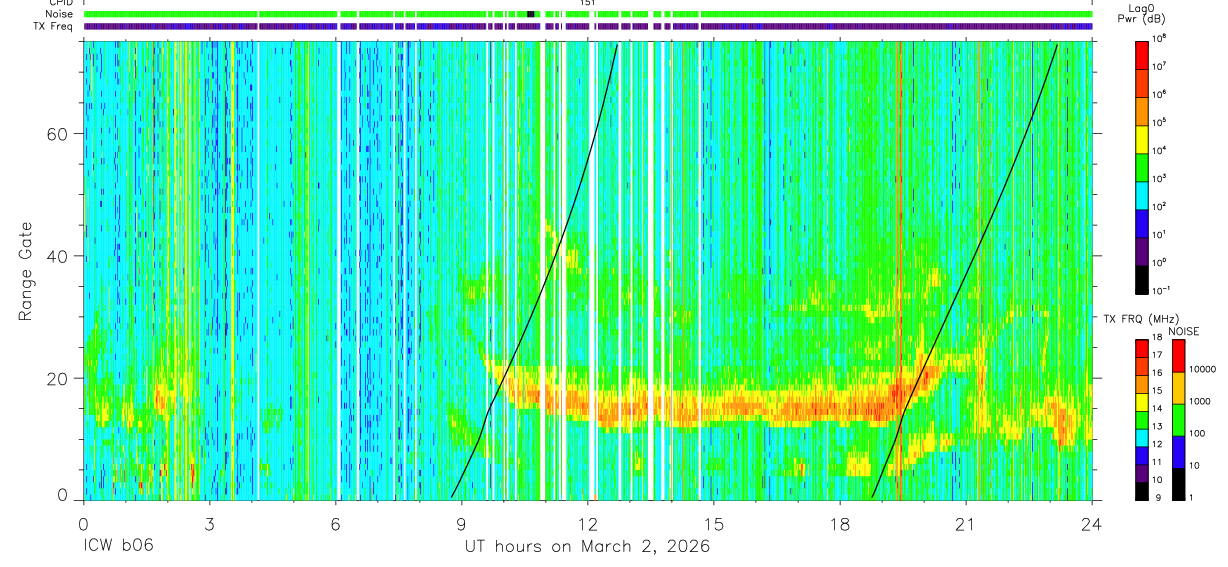Image resolution: width=1228 pixels, height=567 pixels.
Task: Click the 'TX Freq' row label at top left
Action: point(53,26)
